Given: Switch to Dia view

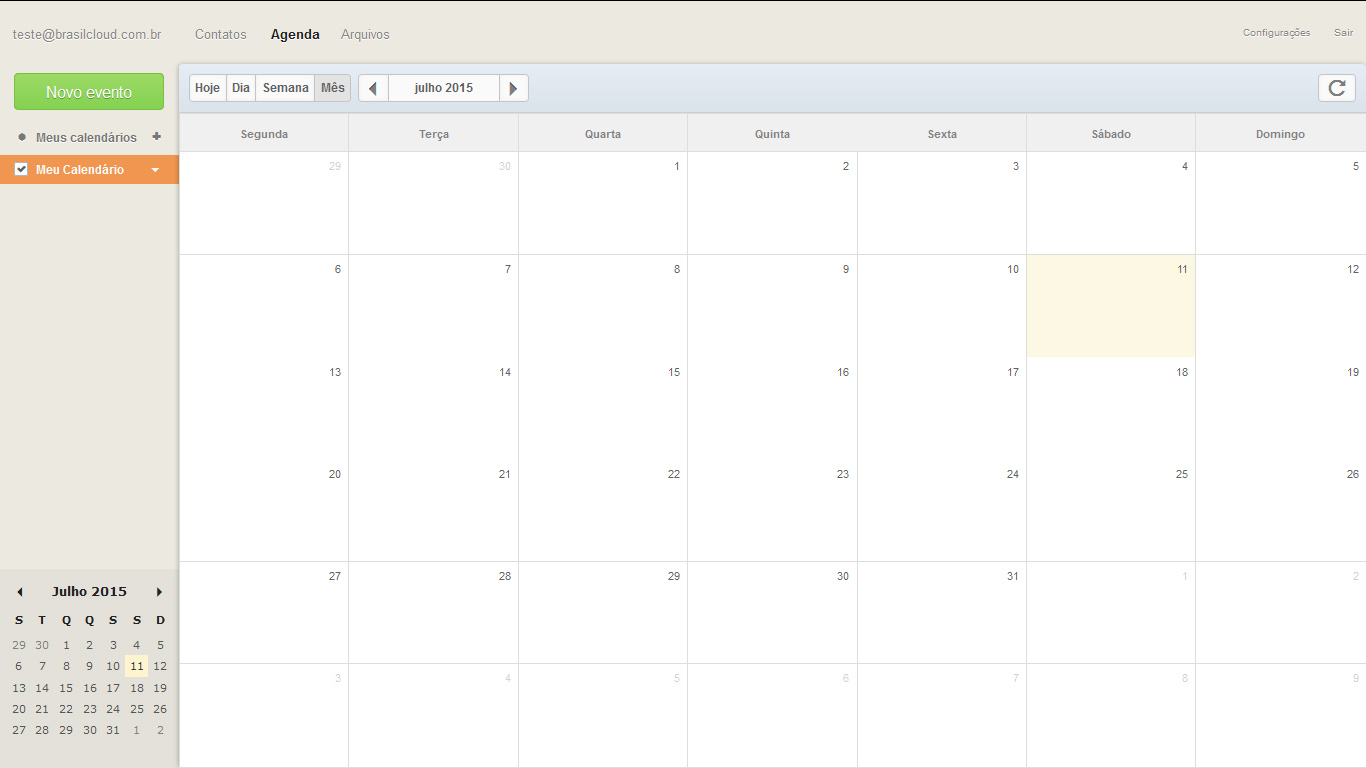Looking at the screenshot, I should click(241, 88).
